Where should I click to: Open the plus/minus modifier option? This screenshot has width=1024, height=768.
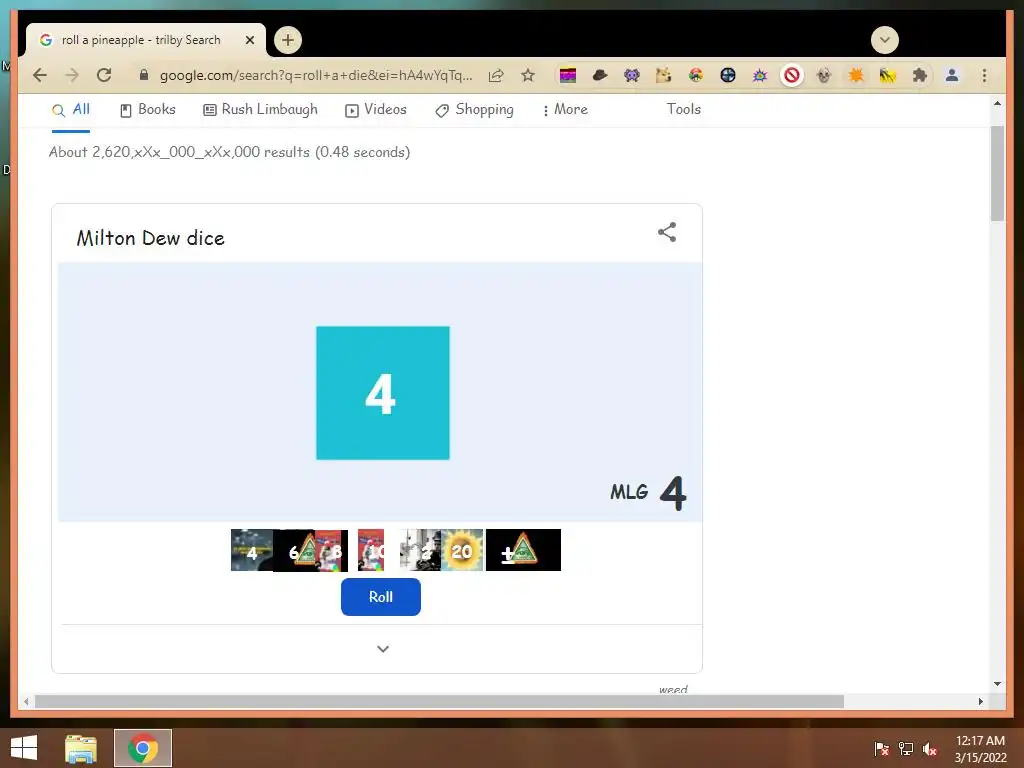pyautogui.click(x=523, y=550)
